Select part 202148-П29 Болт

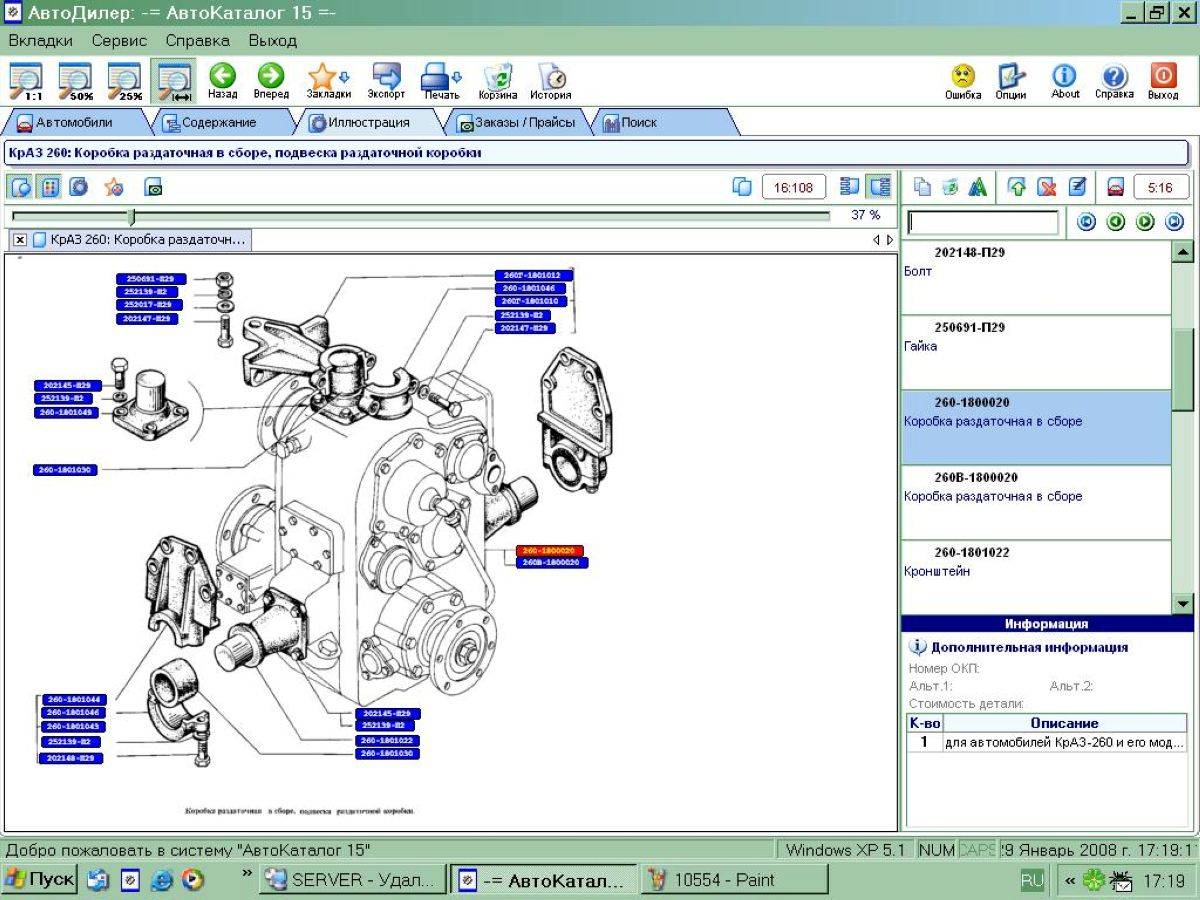(1036, 277)
